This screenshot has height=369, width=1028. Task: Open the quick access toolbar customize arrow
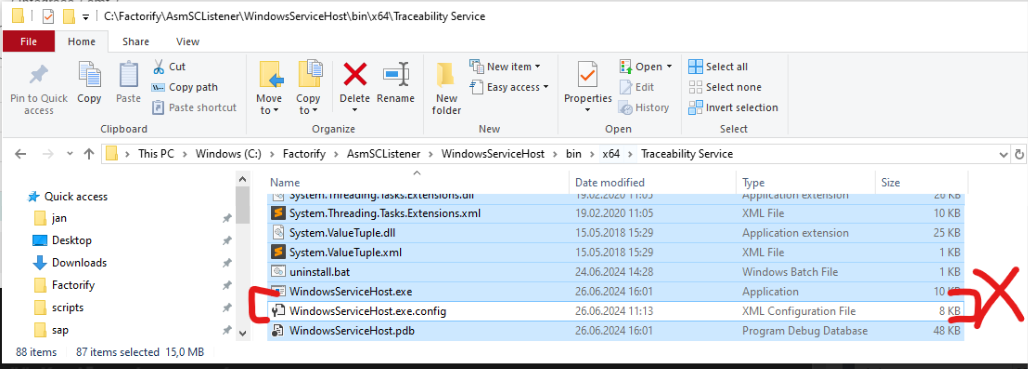[x=85, y=16]
